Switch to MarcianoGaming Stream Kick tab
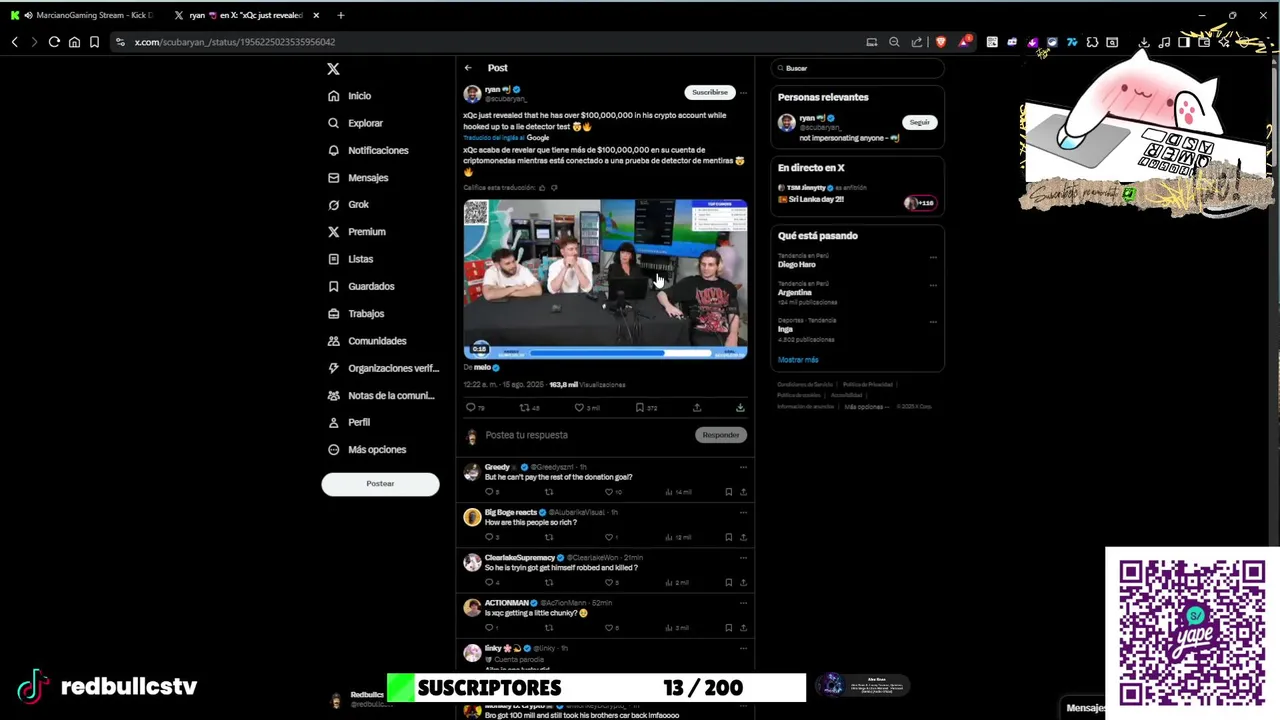 point(84,15)
